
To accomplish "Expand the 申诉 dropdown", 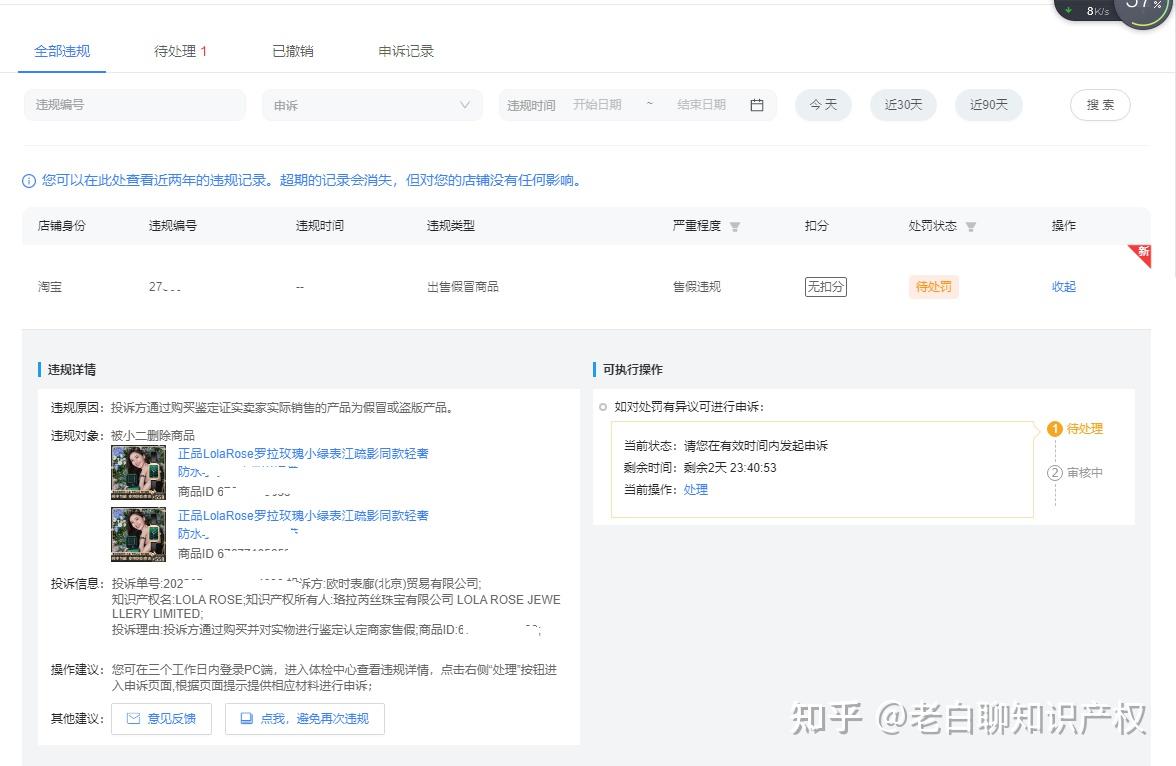I will [x=373, y=105].
